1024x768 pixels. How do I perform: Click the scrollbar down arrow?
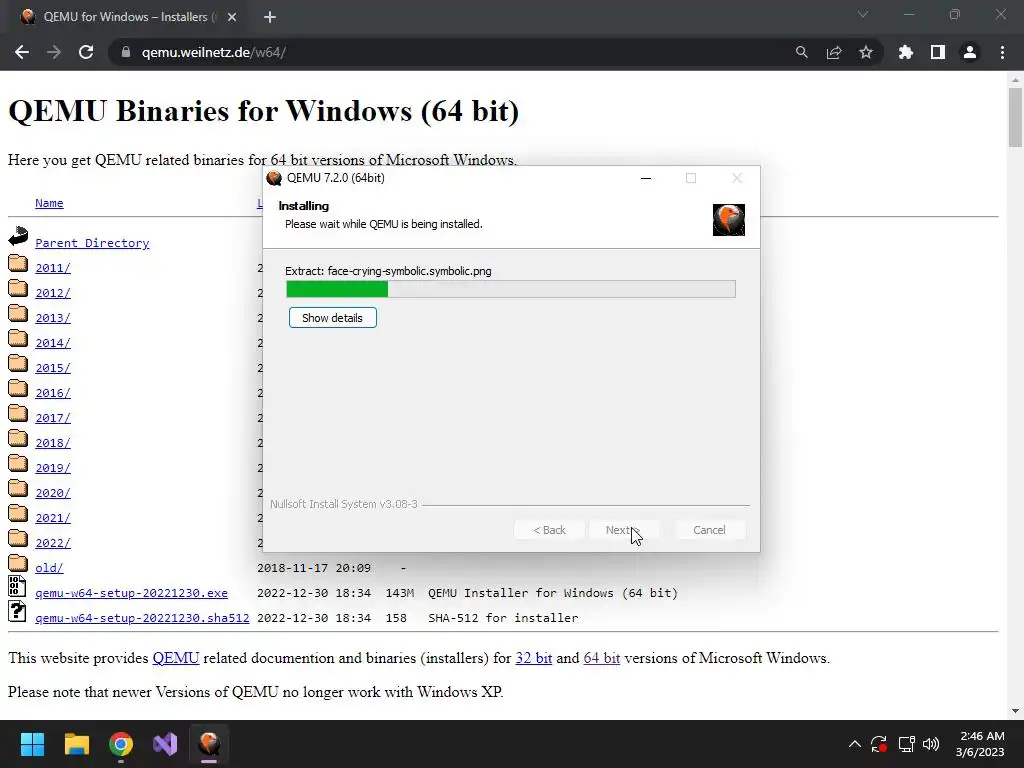point(1015,711)
